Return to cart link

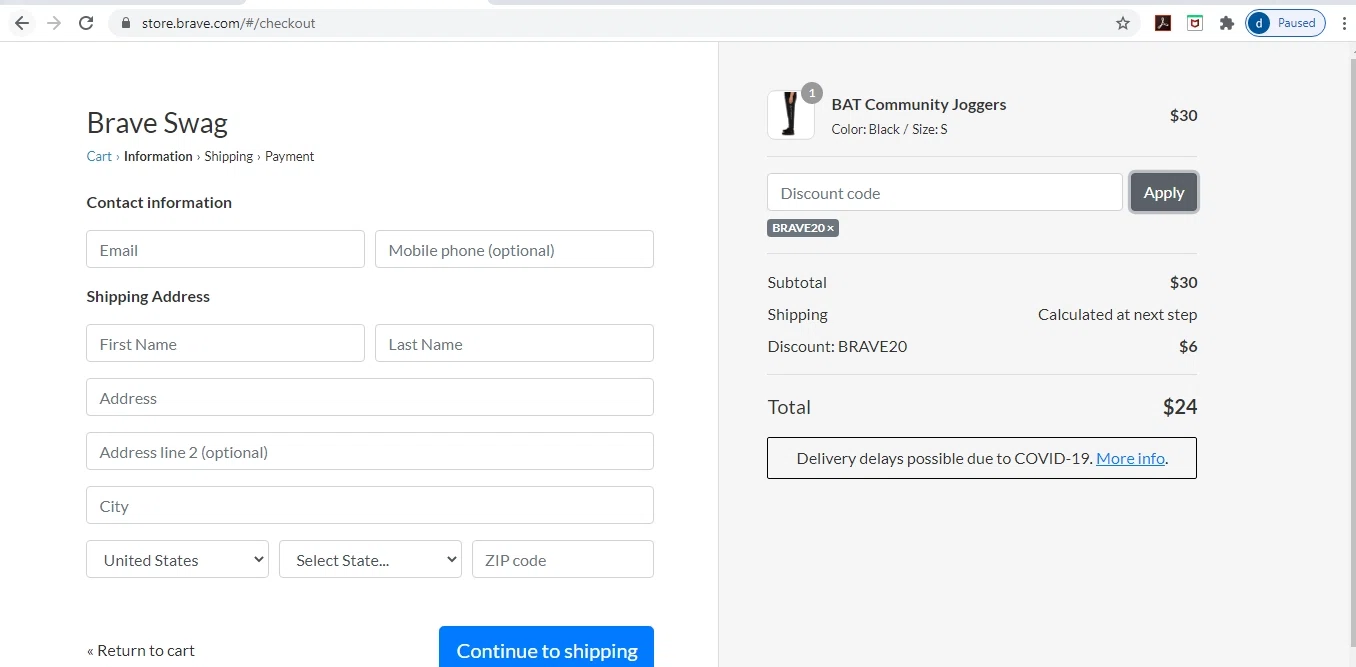141,650
